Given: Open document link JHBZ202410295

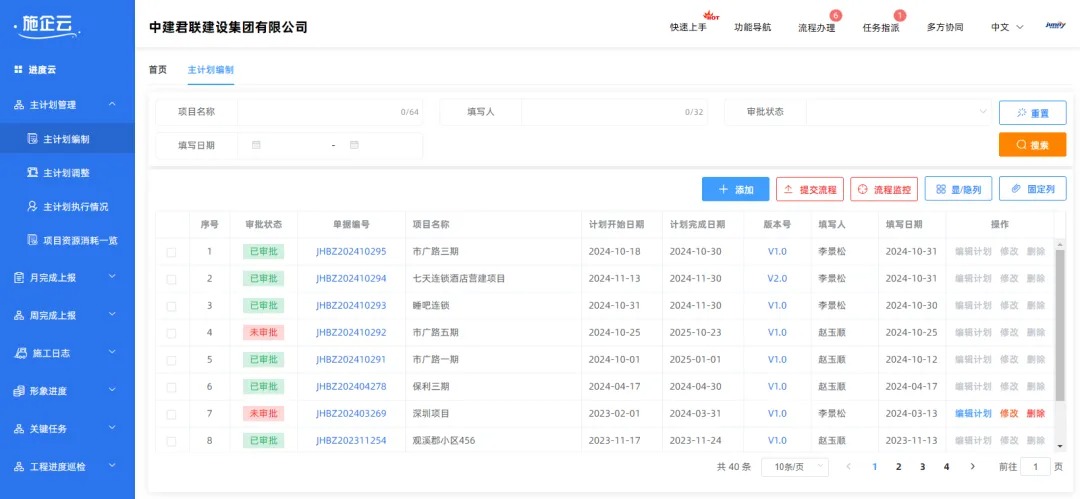Looking at the screenshot, I should (351, 252).
